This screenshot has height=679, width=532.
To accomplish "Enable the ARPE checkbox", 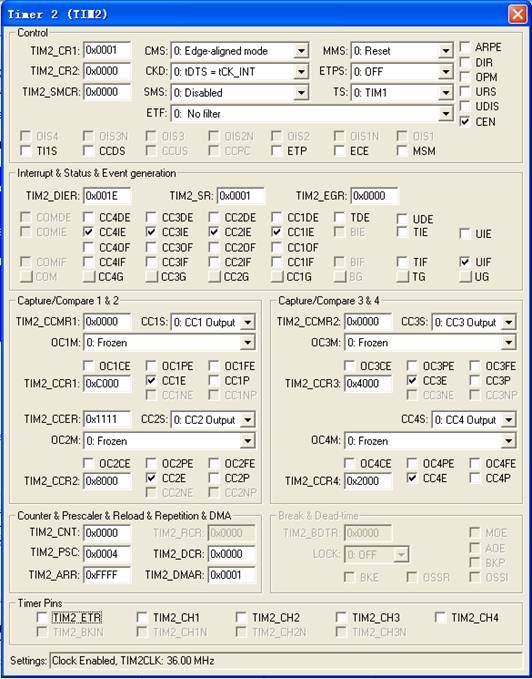I will (x=465, y=47).
